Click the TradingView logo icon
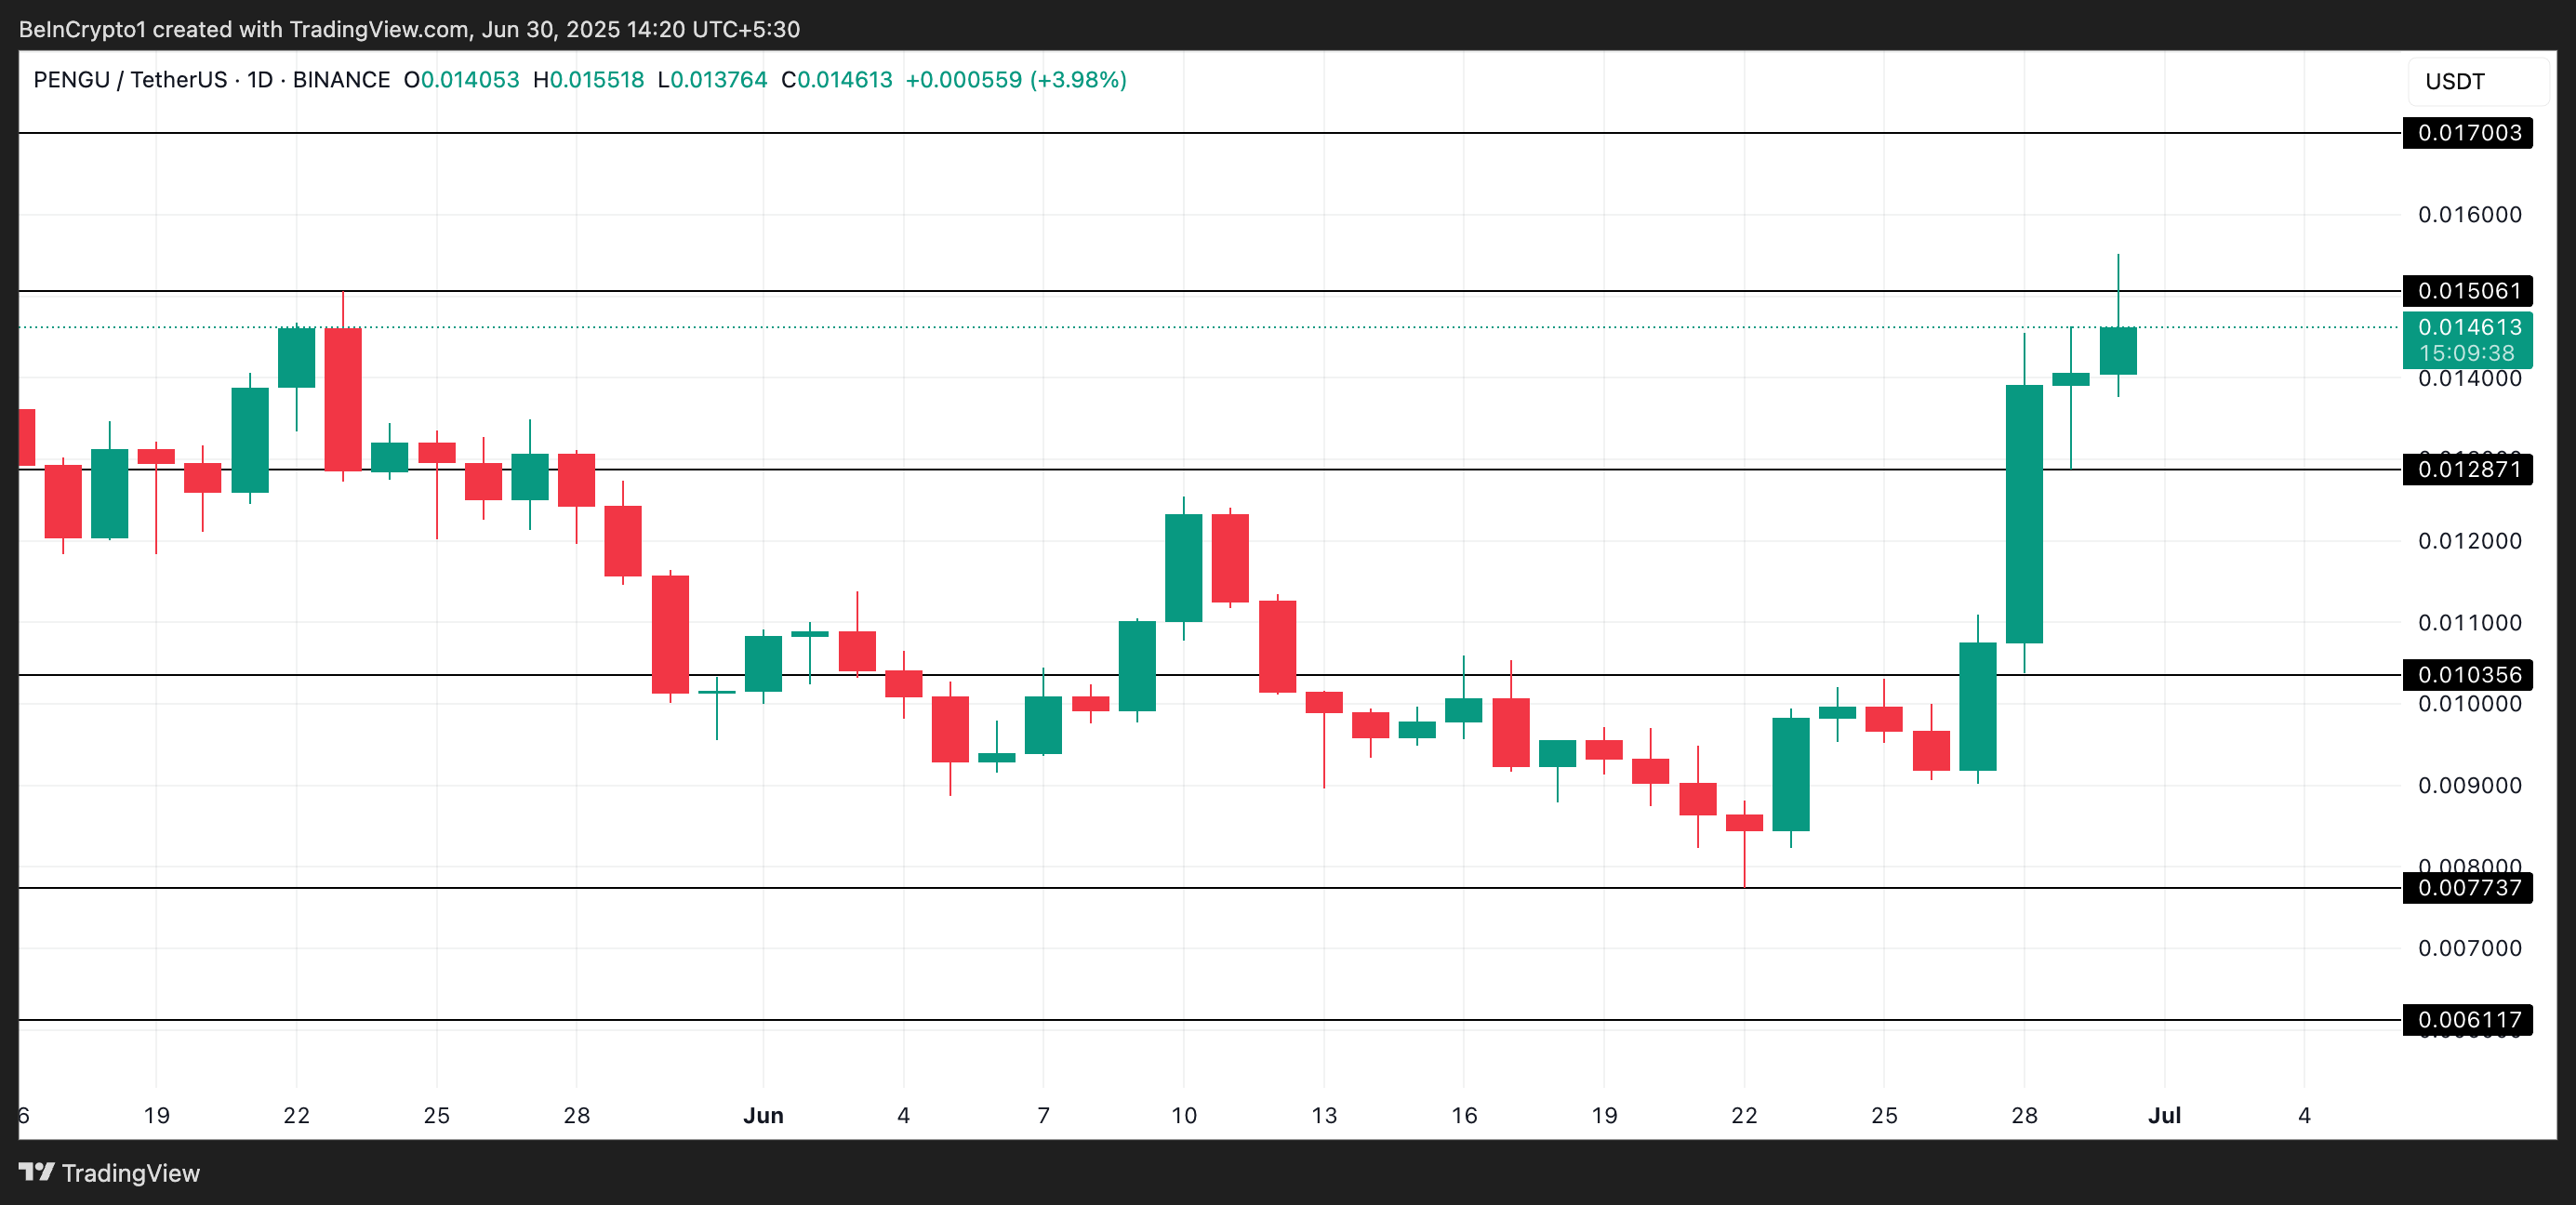 (x=37, y=1172)
